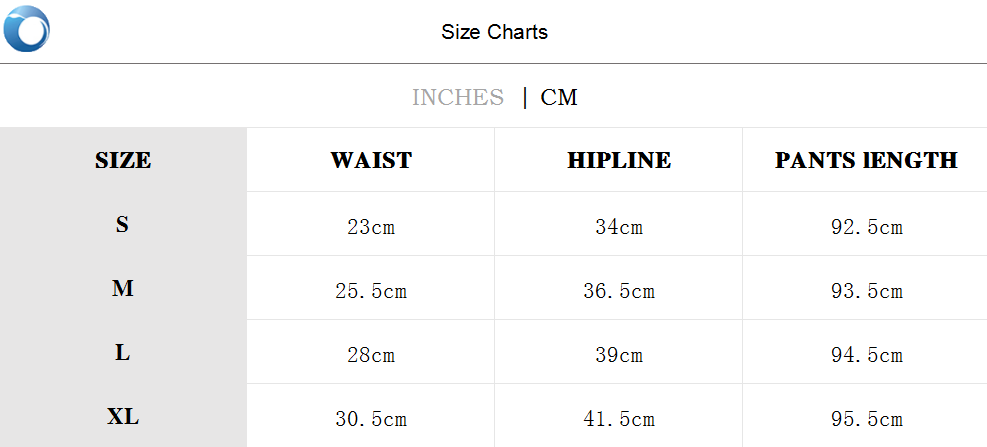Click the PANTS LENGTH column header
The image size is (987, 447).
(x=866, y=160)
